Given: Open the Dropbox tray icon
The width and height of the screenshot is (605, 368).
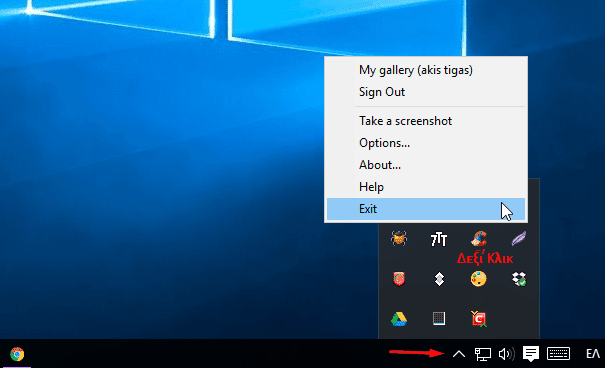Looking at the screenshot, I should [519, 279].
